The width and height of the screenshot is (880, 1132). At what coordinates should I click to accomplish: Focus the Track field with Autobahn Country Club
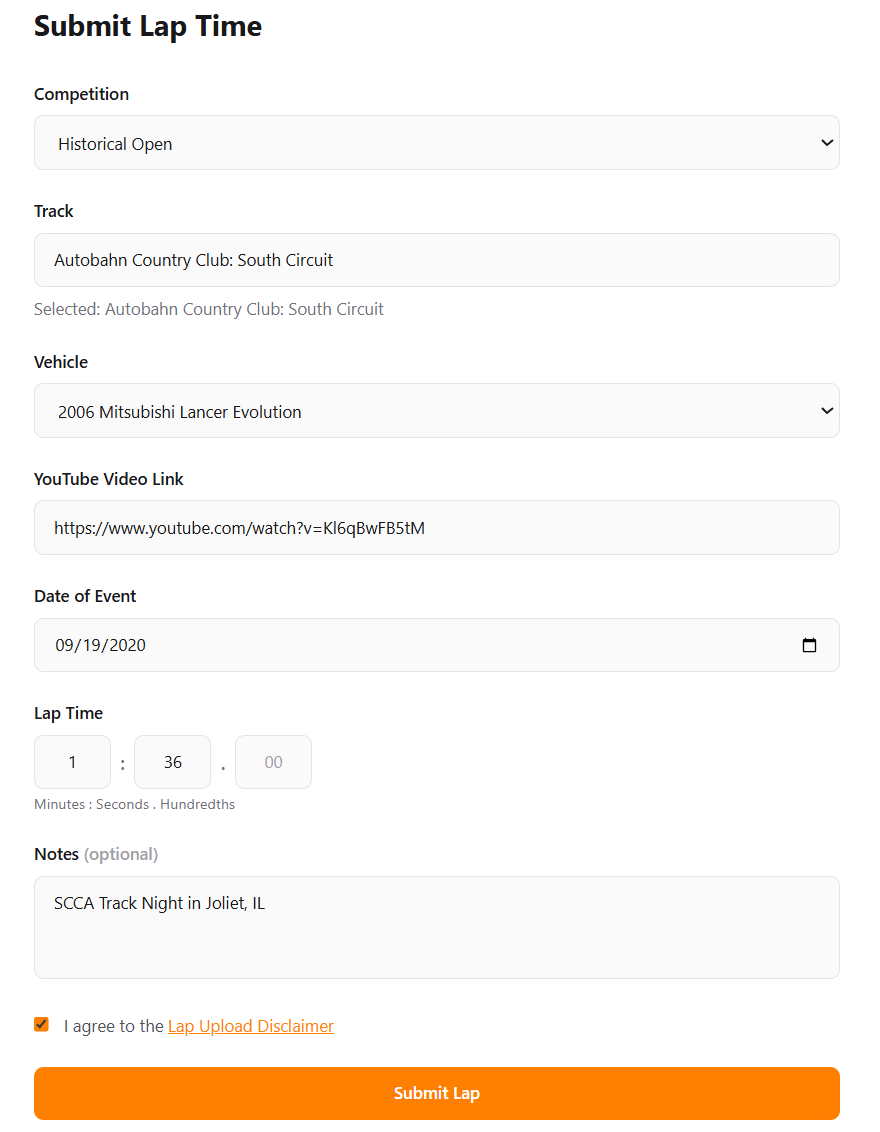point(436,260)
